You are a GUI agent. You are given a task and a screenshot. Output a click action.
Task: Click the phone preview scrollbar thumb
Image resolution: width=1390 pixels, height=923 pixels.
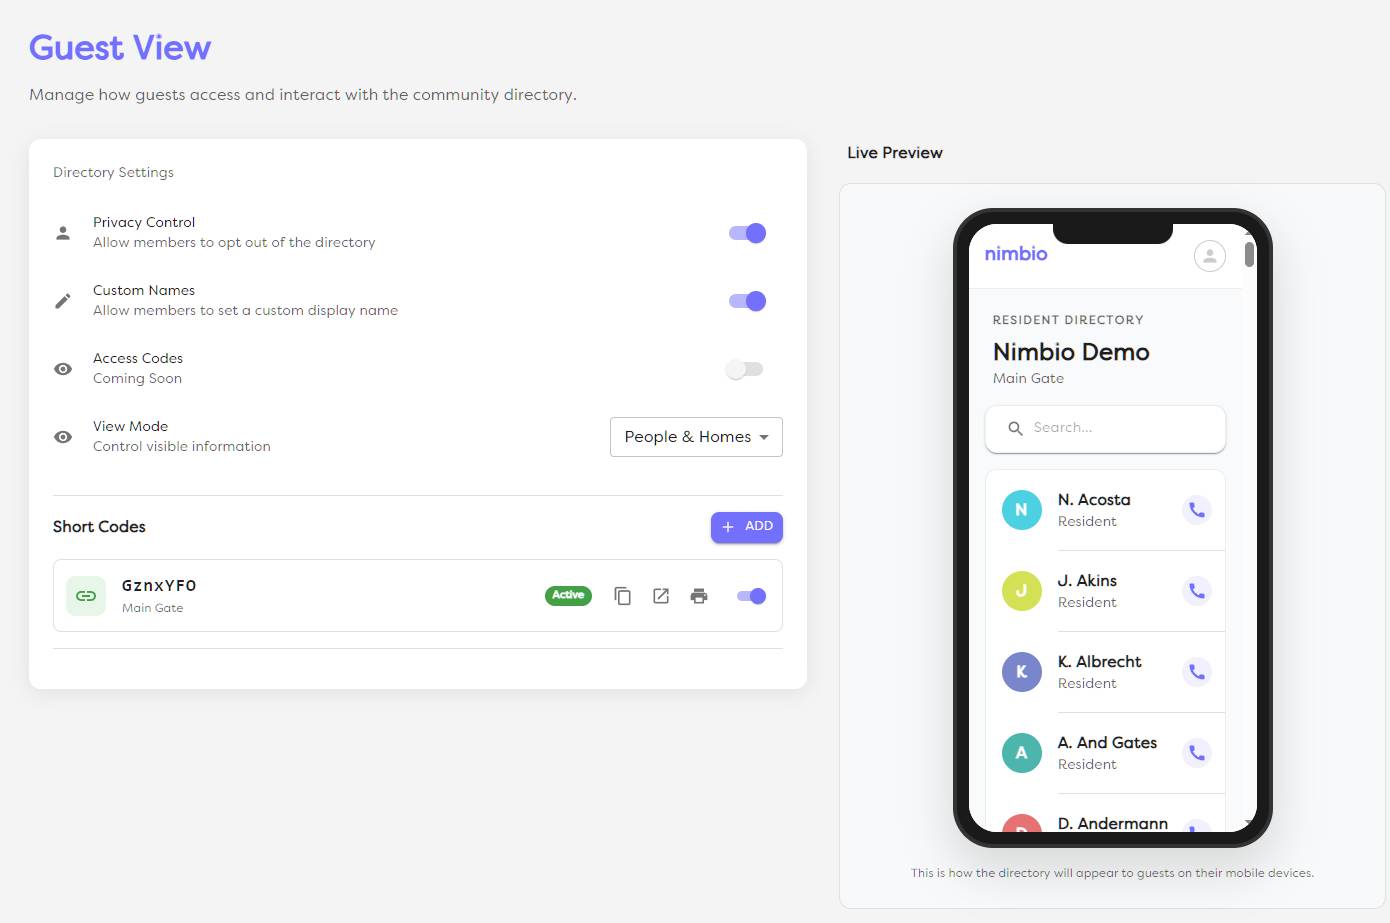(1250, 255)
